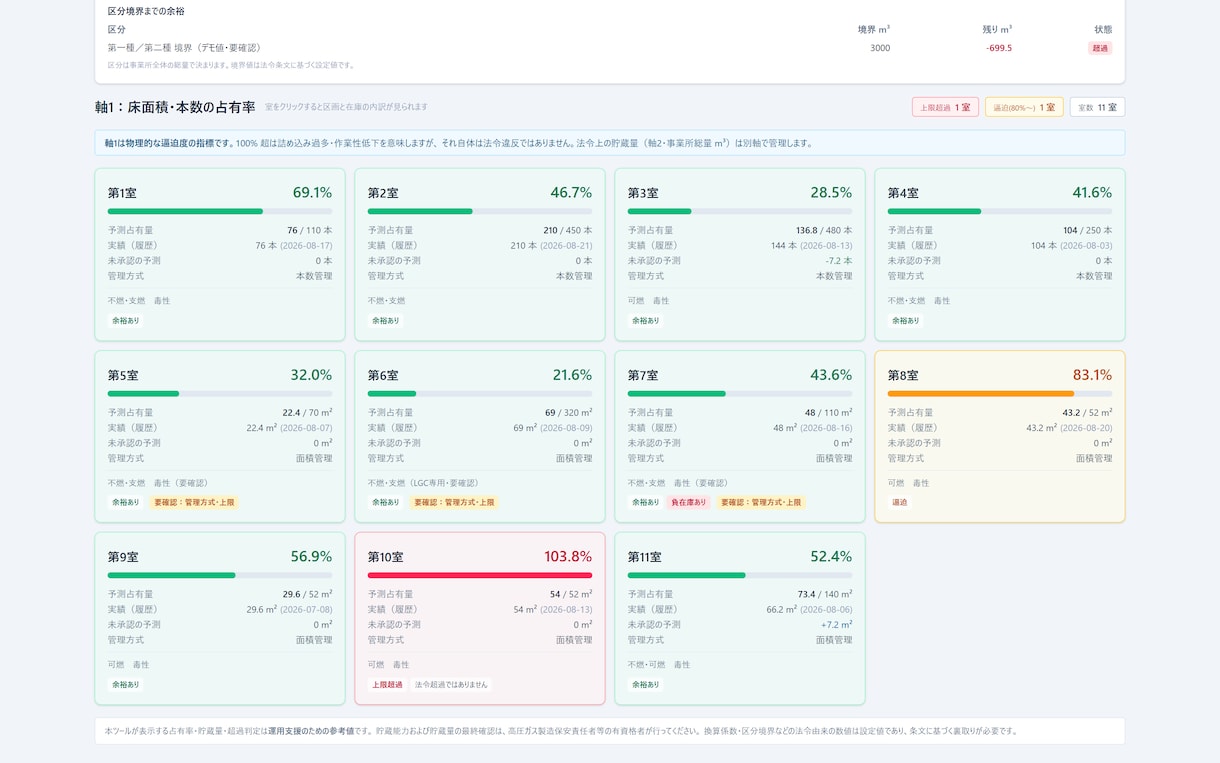
Task: Open the 第1室 room card
Action: tap(220, 255)
